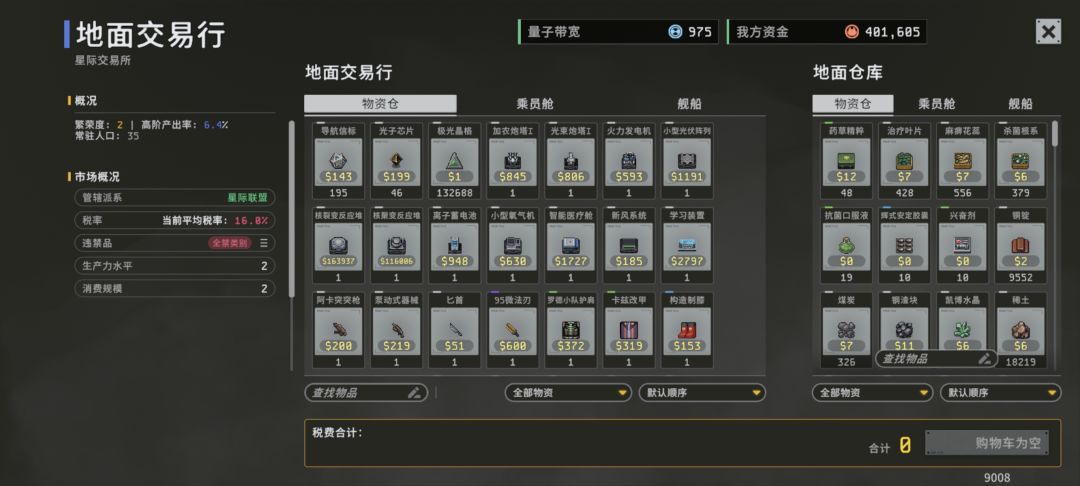Choose the 罗德小队护肩 armor item
Image resolution: width=1080 pixels, height=486 pixels.
point(570,330)
